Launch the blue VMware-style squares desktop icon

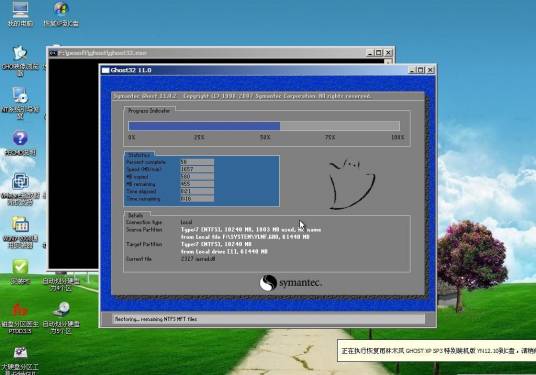click(20, 189)
